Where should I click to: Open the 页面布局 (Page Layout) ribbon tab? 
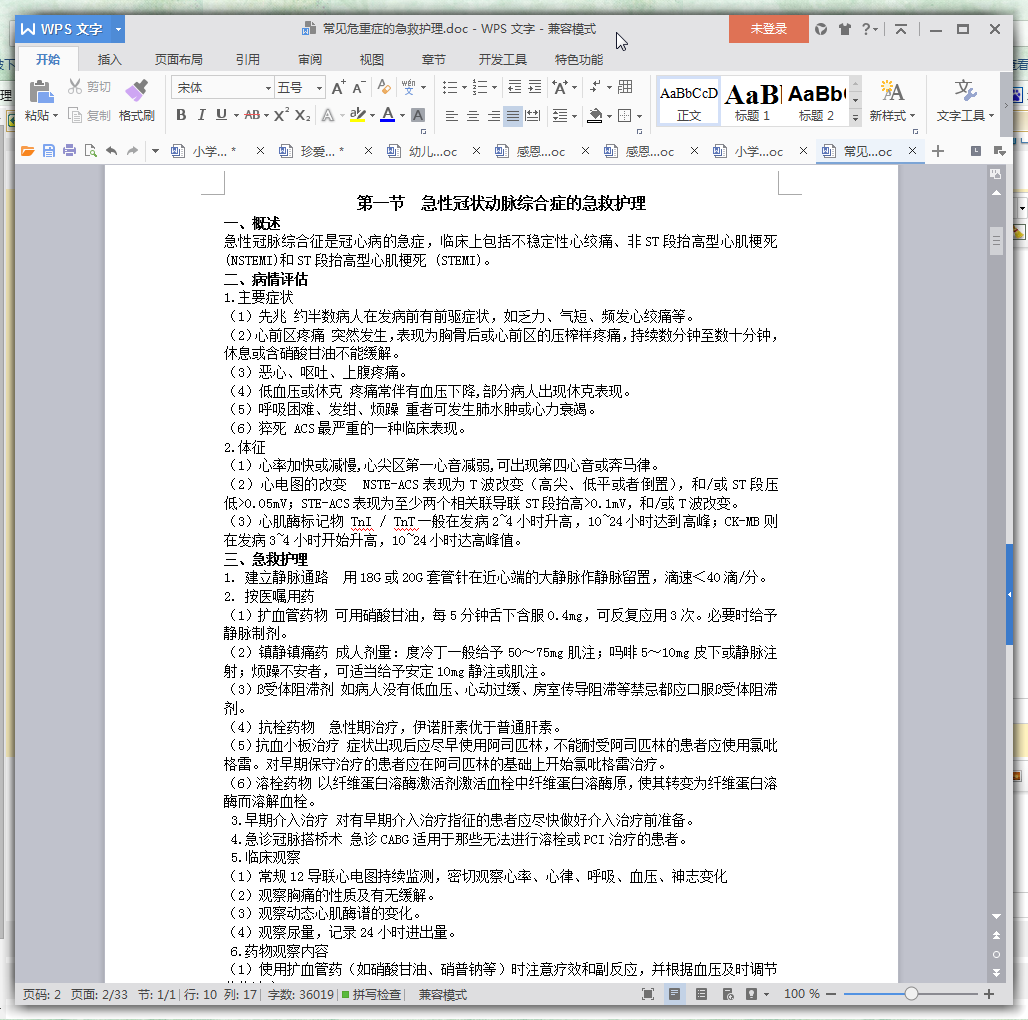(178, 59)
